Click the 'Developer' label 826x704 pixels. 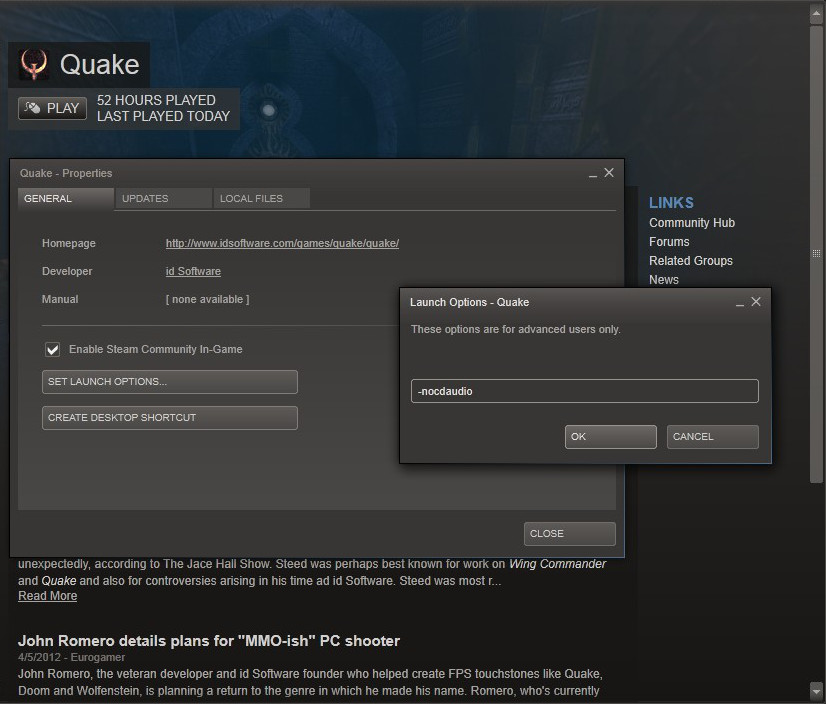tap(67, 271)
